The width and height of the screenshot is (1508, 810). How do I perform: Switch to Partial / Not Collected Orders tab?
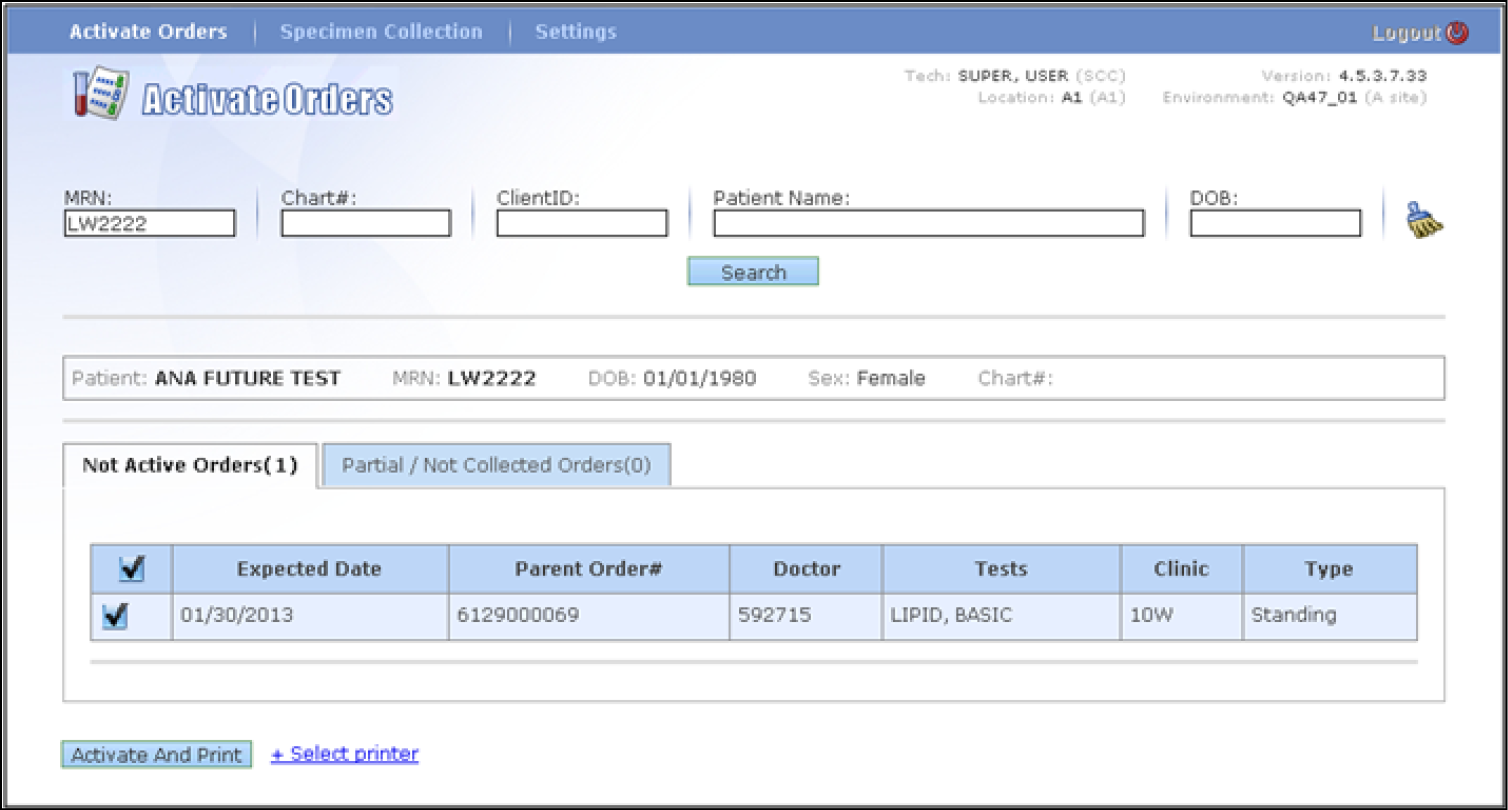click(x=496, y=466)
